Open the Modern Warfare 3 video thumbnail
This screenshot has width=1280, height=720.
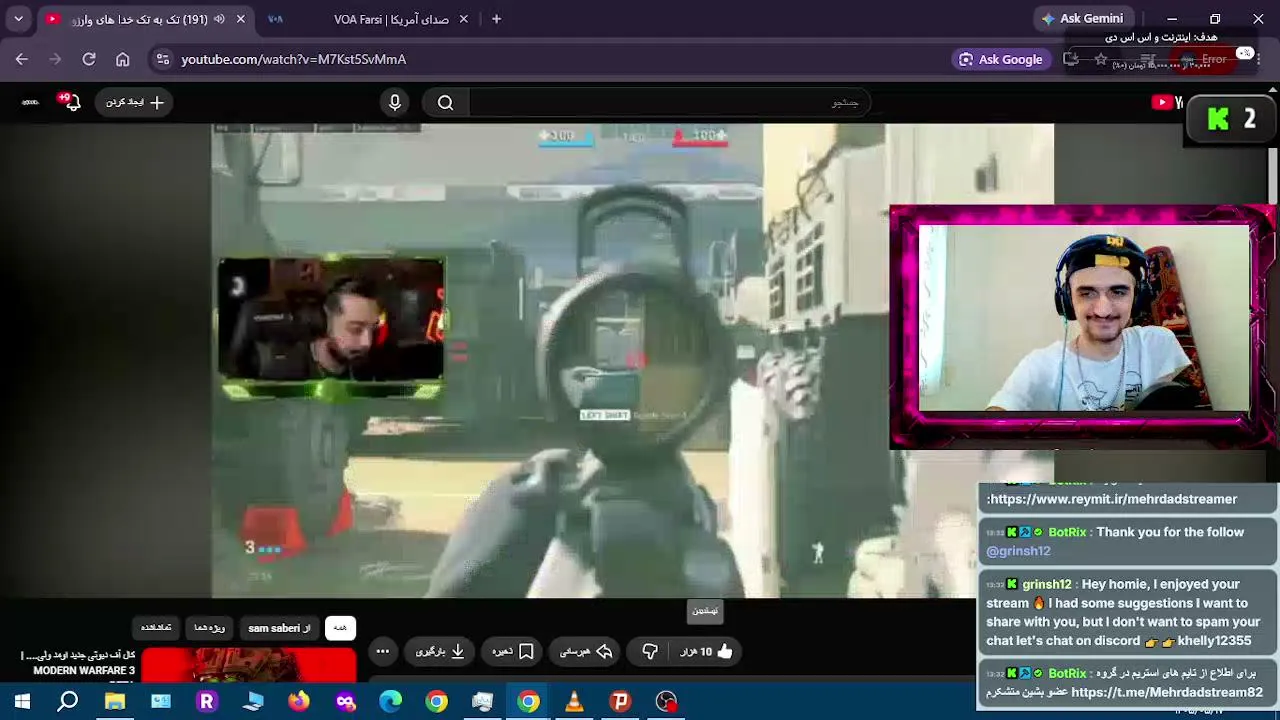249,664
